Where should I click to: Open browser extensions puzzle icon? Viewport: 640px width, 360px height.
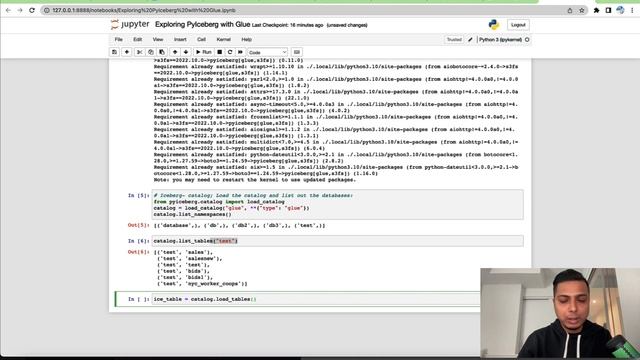596,10
